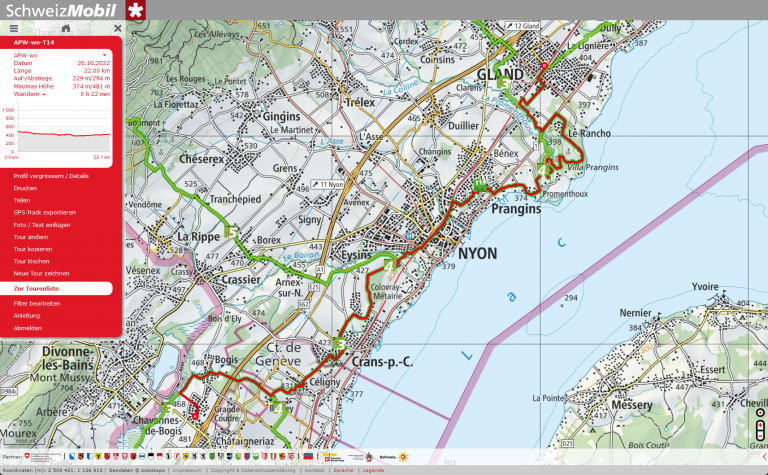Click the home icon in the panel header
The image size is (768, 475).
(x=66, y=29)
